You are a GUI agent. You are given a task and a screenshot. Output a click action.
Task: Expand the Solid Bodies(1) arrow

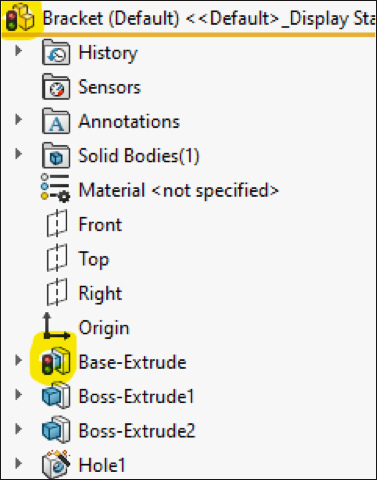pos(19,154)
